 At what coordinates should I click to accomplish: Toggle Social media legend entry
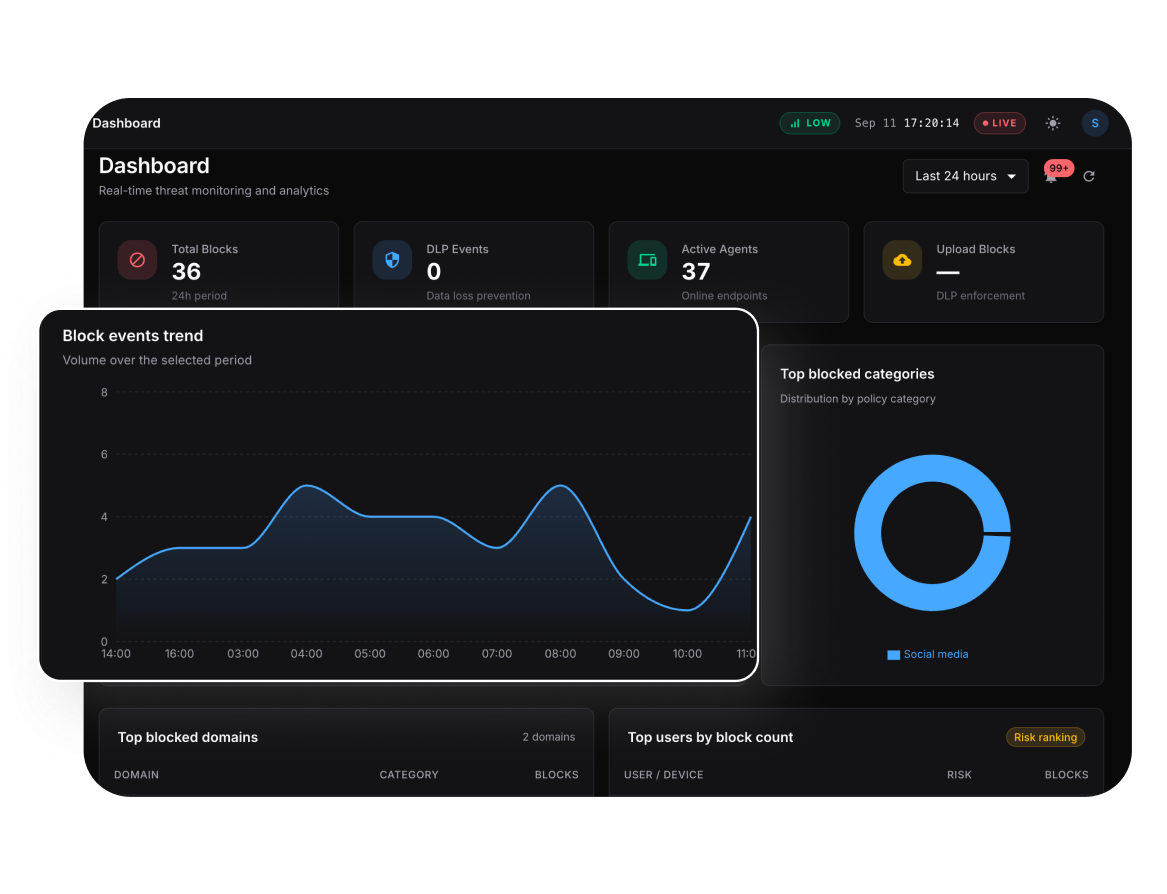coord(927,654)
